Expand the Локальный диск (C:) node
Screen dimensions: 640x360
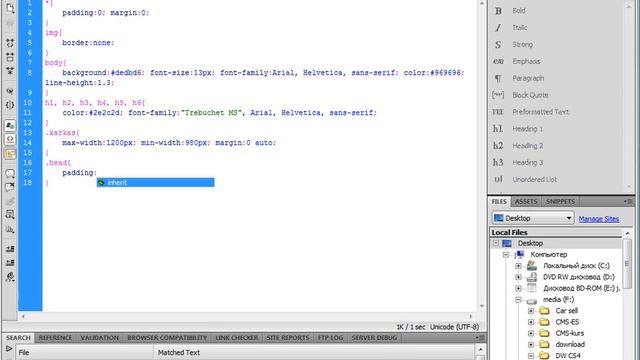click(x=518, y=266)
